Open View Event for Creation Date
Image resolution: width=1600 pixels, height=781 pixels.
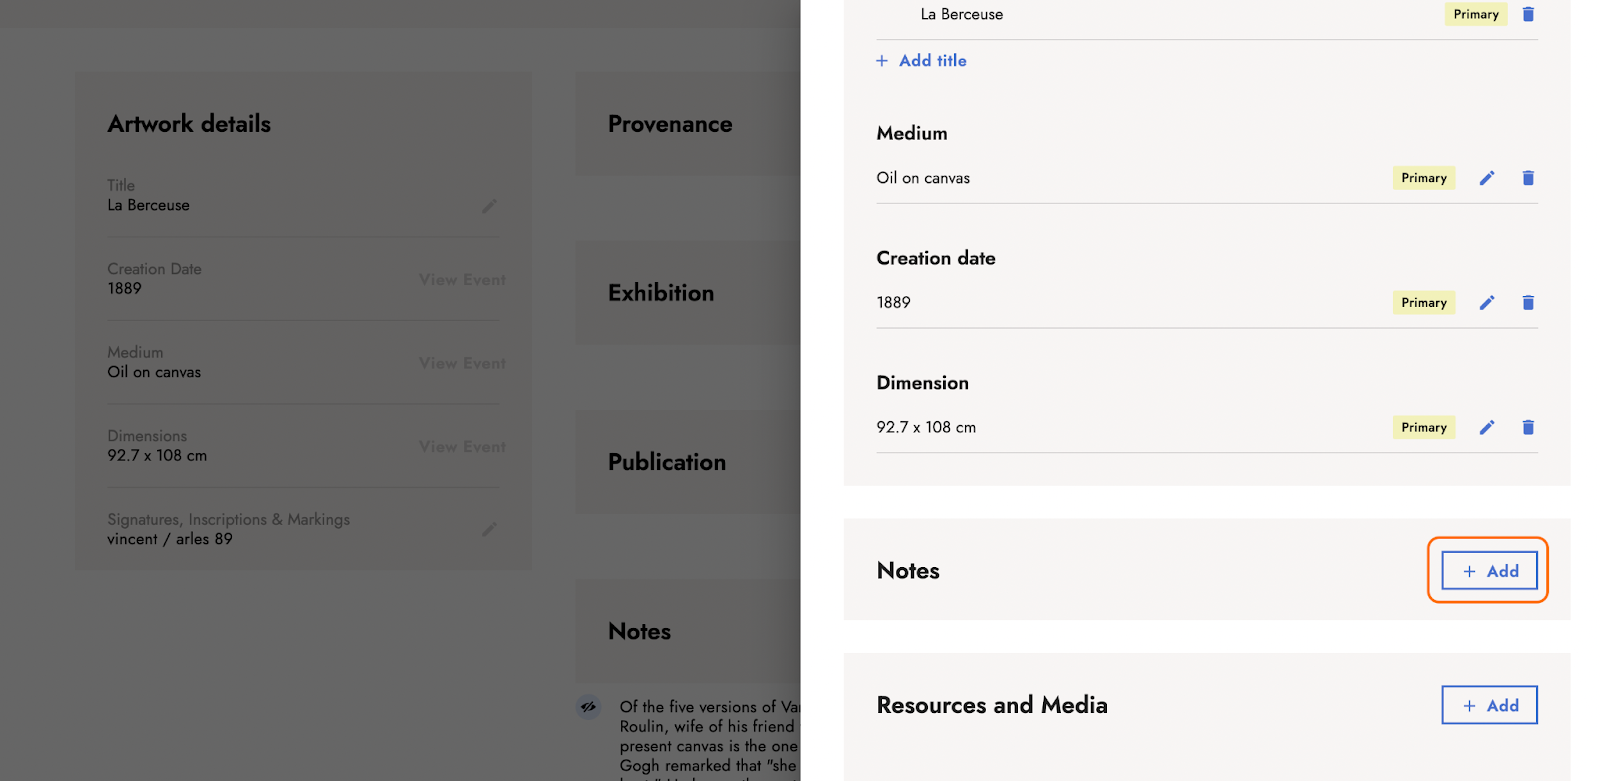pyautogui.click(x=462, y=280)
